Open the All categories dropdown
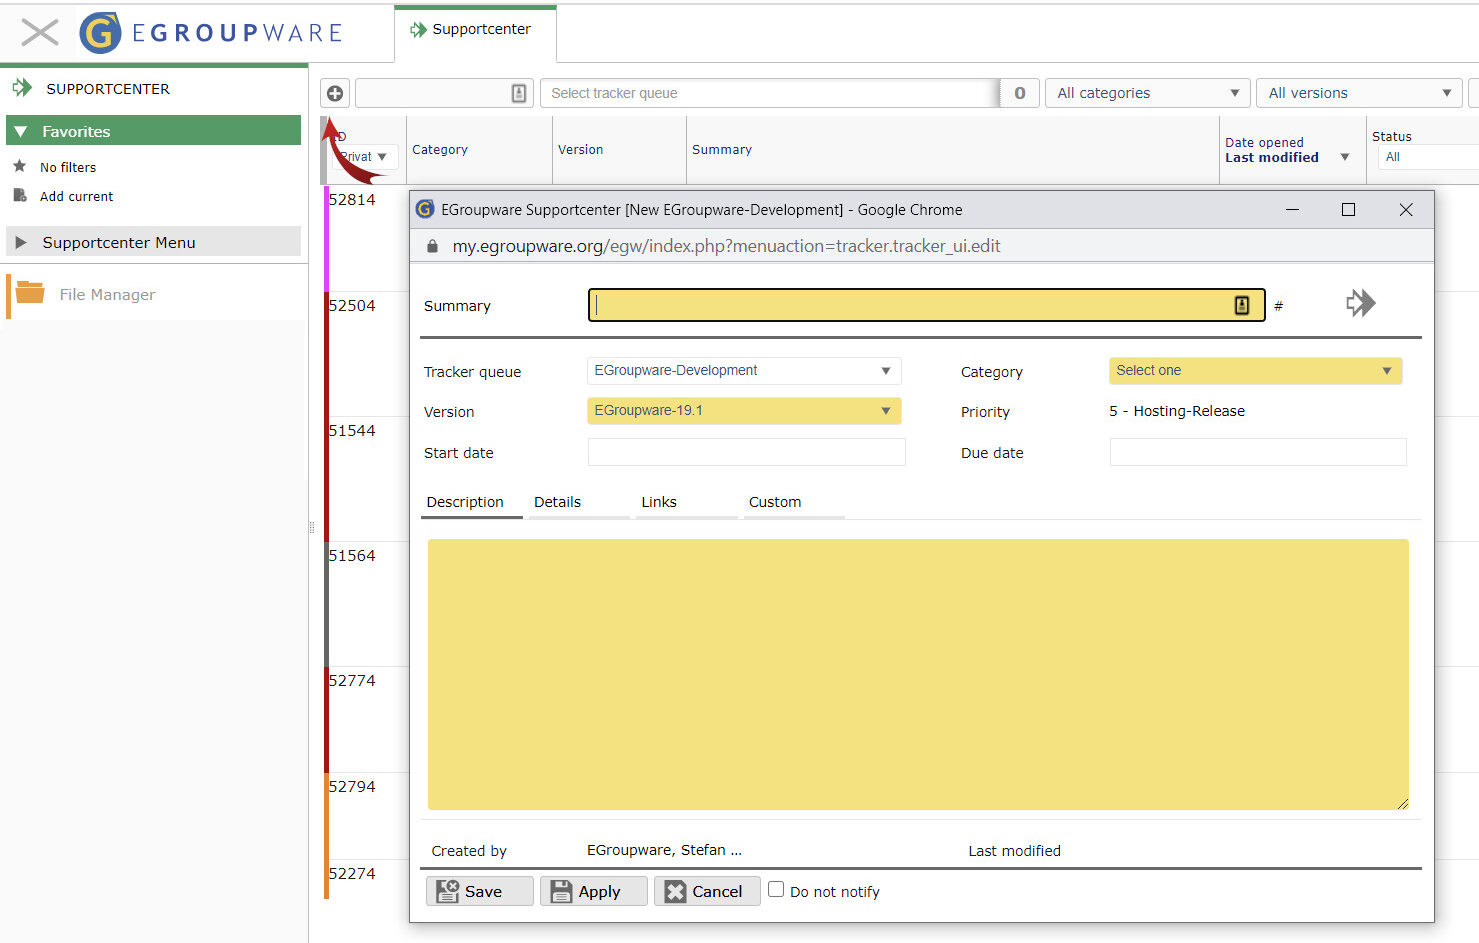This screenshot has height=943, width=1479. pyautogui.click(x=1146, y=92)
